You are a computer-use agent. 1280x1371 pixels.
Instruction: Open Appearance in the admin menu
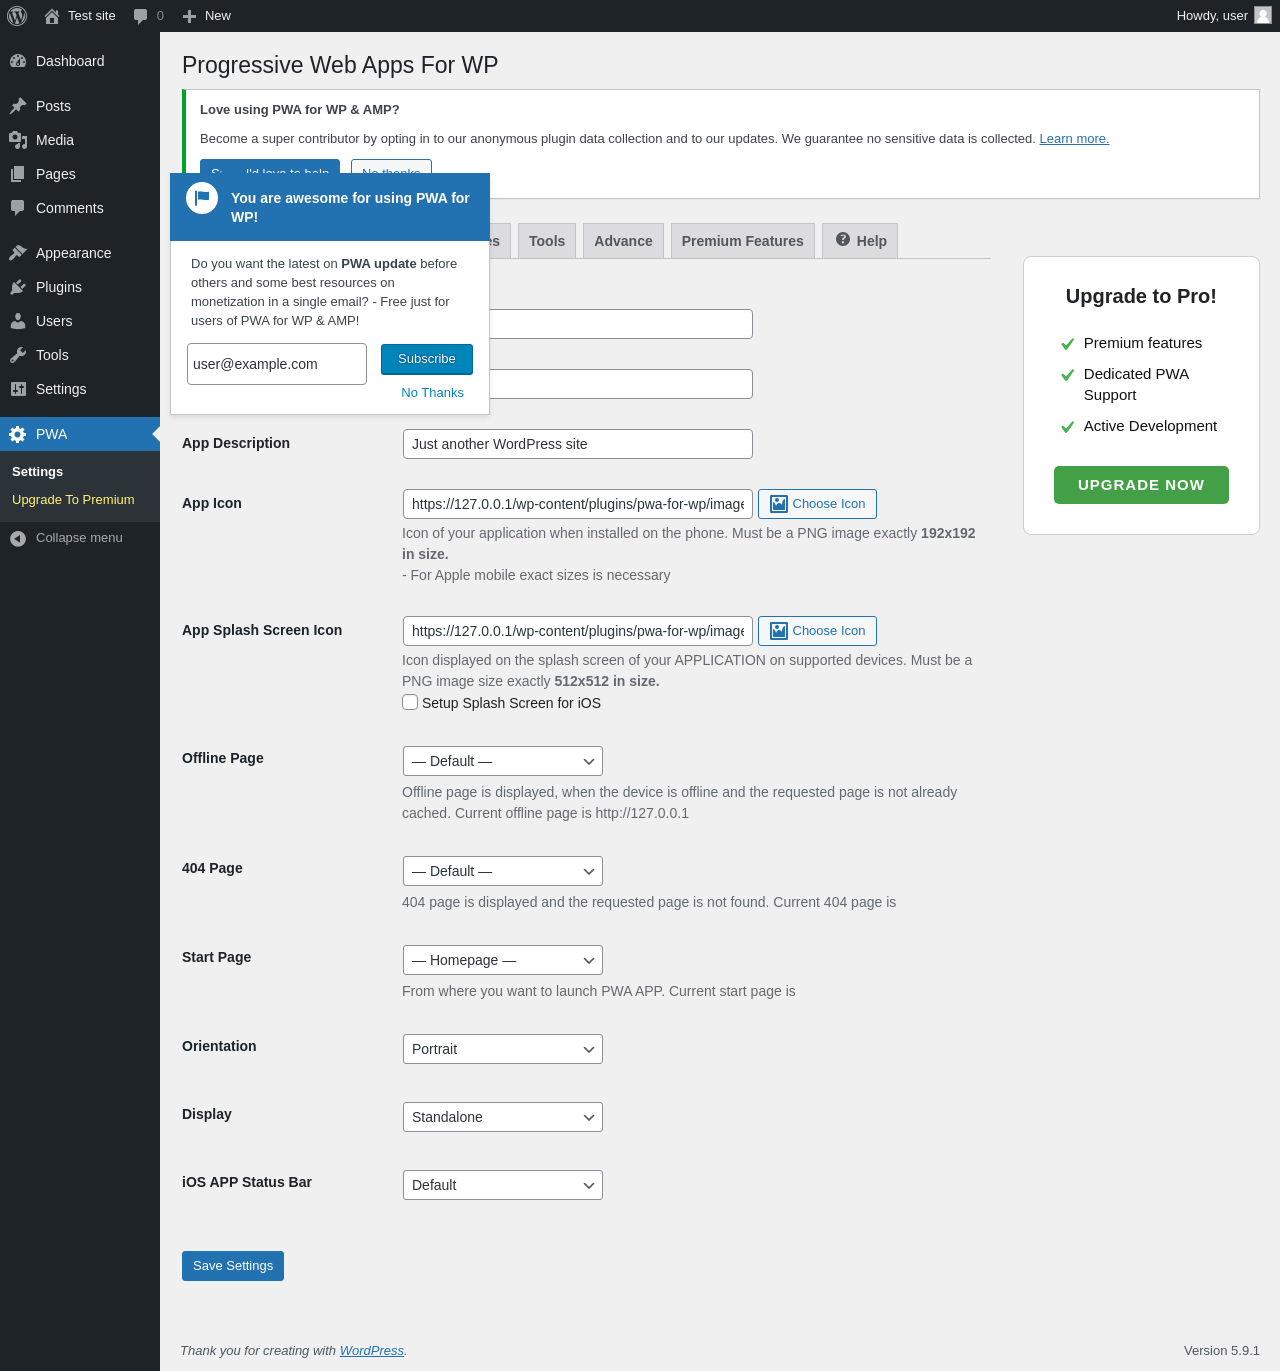(80, 253)
